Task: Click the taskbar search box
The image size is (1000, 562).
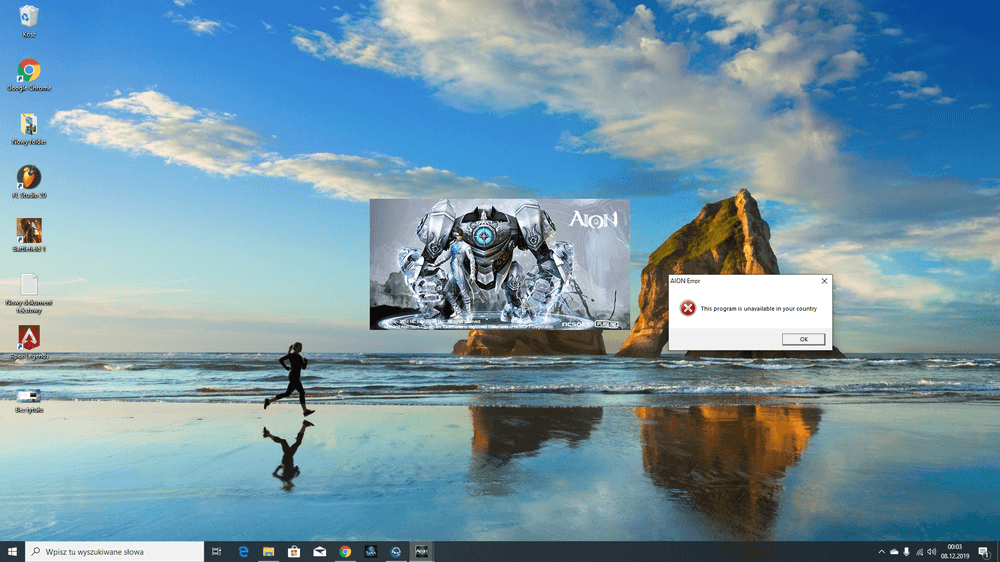Action: [x=115, y=551]
